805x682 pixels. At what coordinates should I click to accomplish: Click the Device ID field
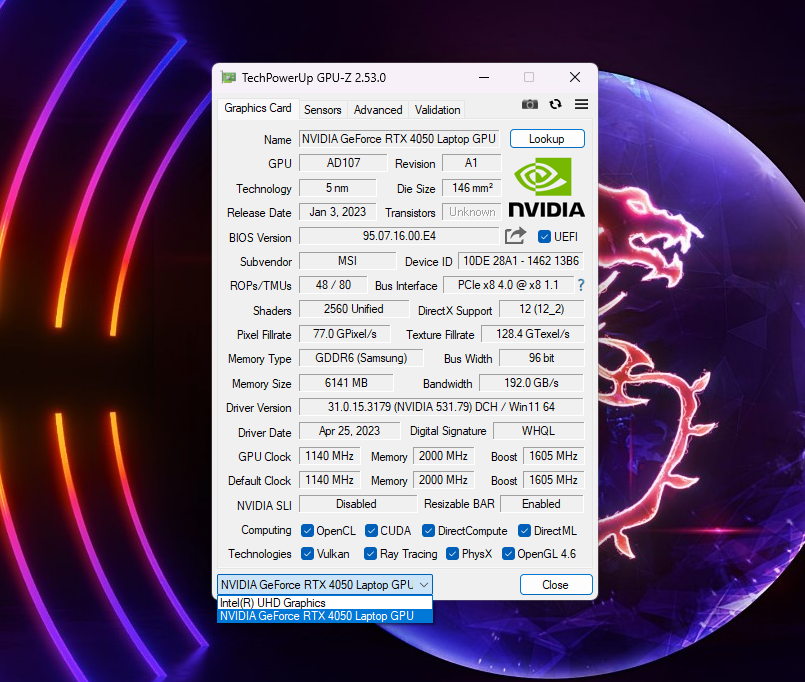coord(521,261)
